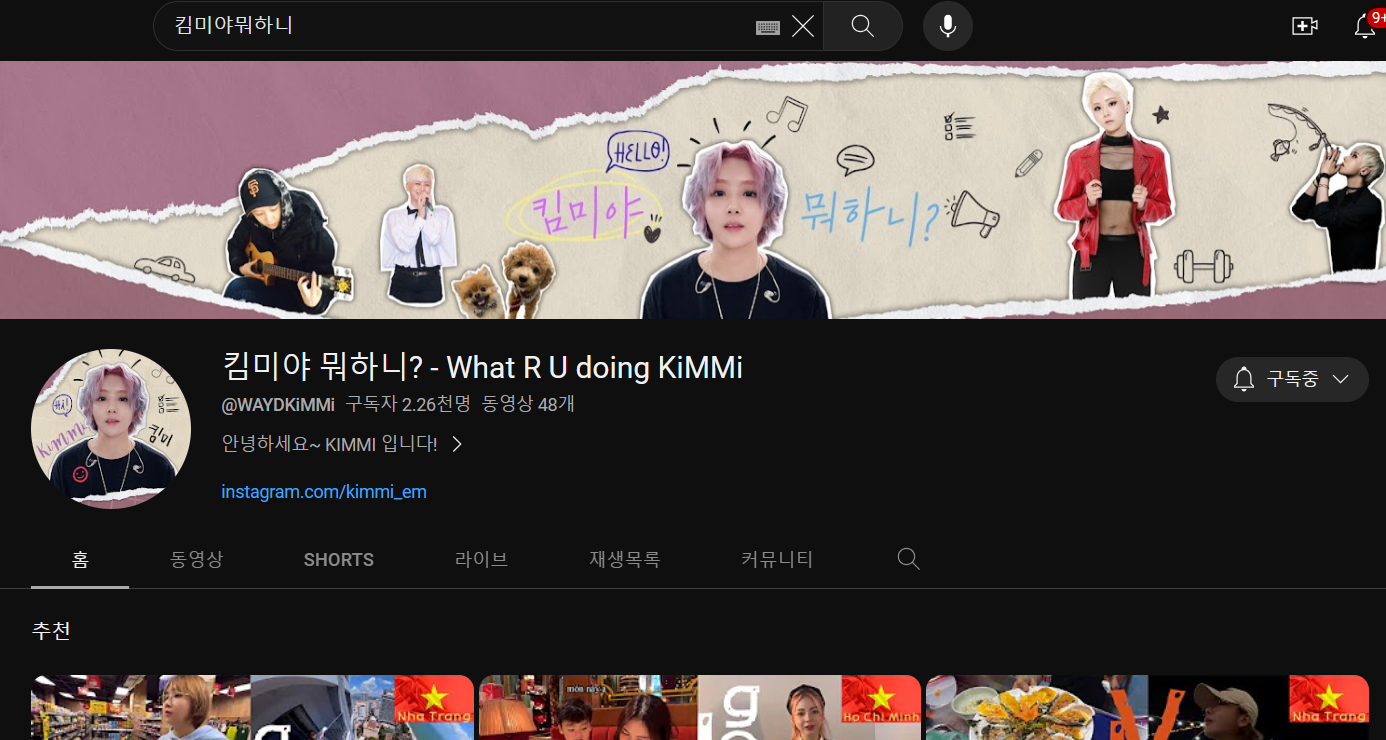
Task: Go to the 커뮤니티 tab
Action: (x=777, y=559)
